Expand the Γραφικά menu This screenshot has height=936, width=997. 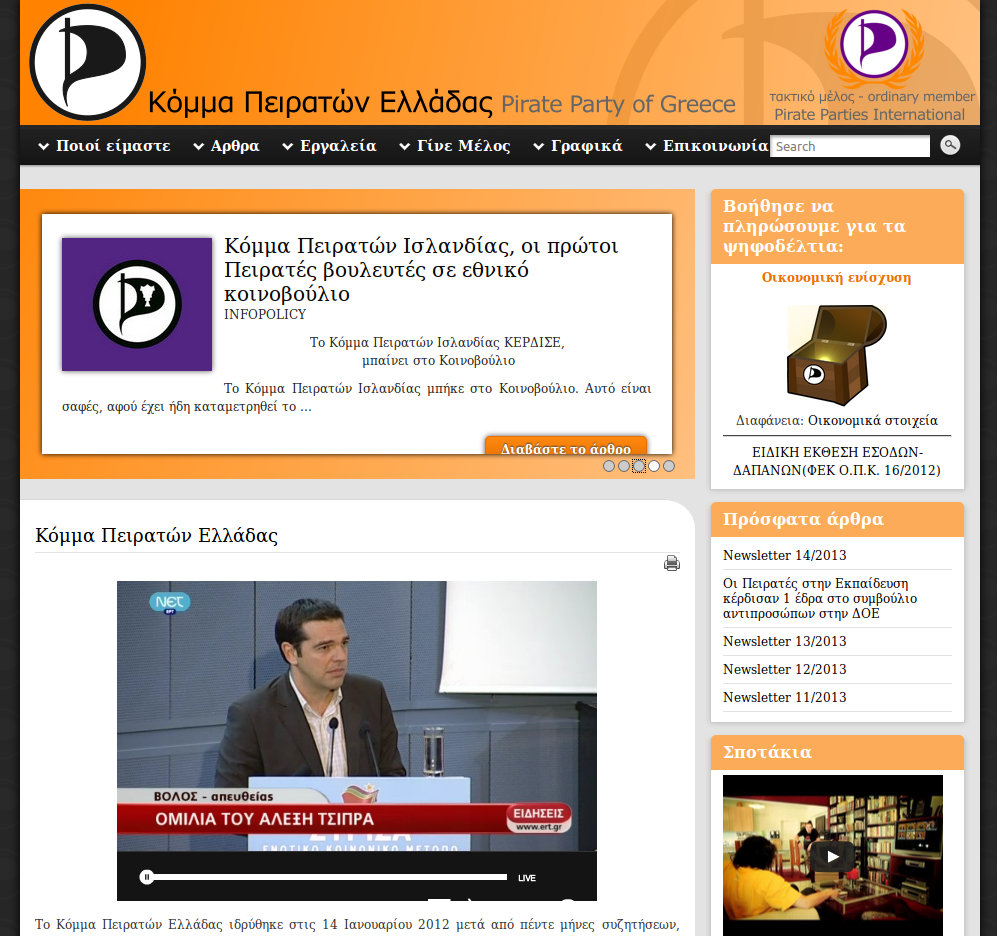coord(577,146)
